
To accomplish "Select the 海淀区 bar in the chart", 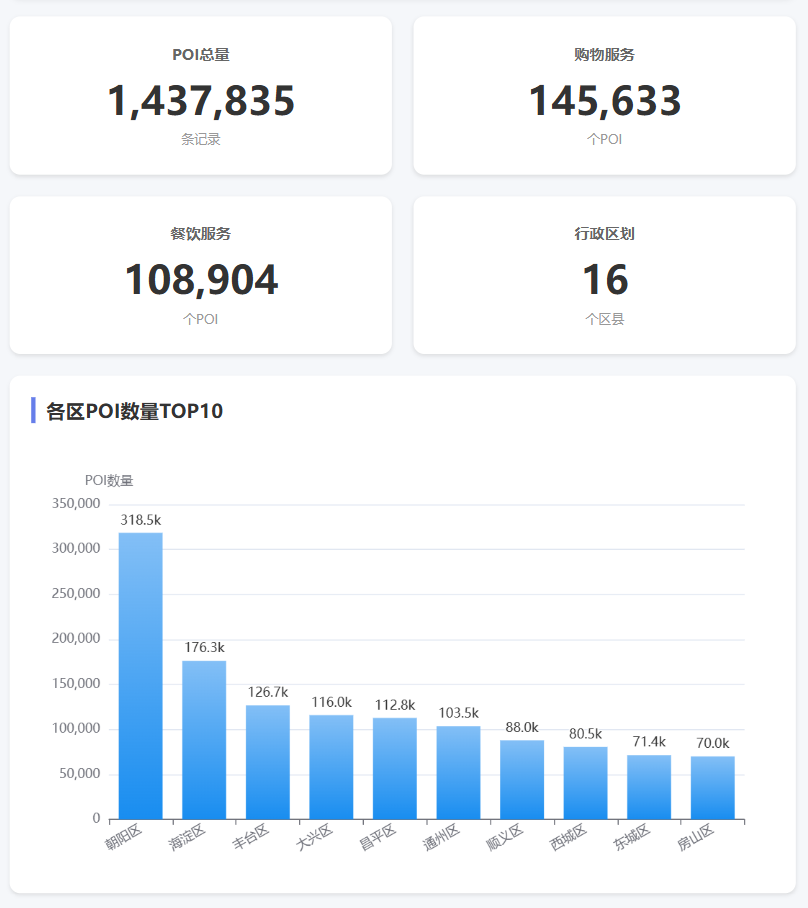I will click(x=204, y=739).
